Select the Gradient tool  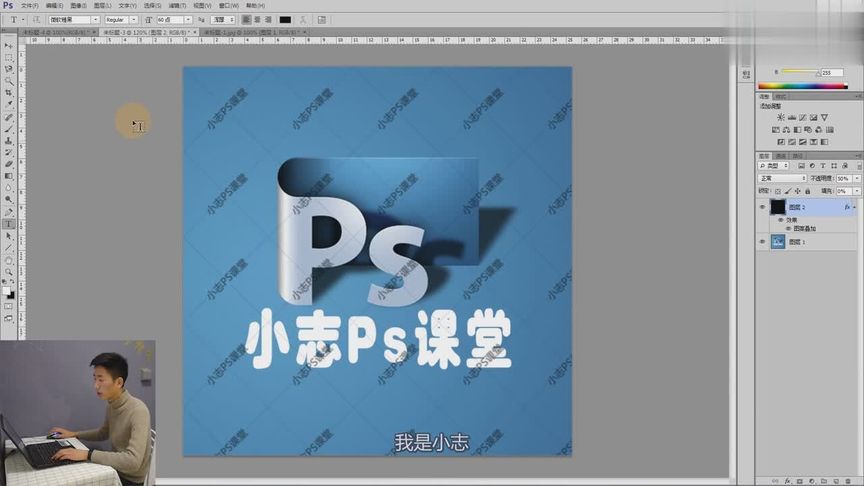(x=8, y=176)
